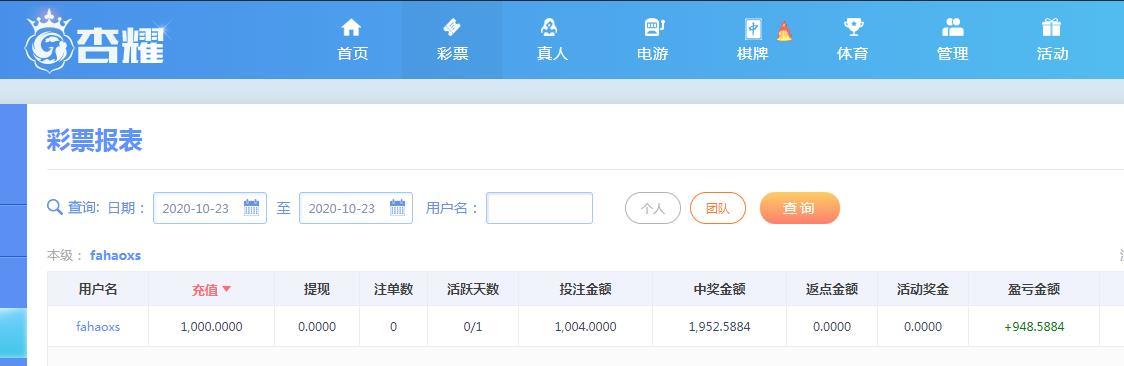
Task: Focus the 用户名 input field
Action: (540, 208)
